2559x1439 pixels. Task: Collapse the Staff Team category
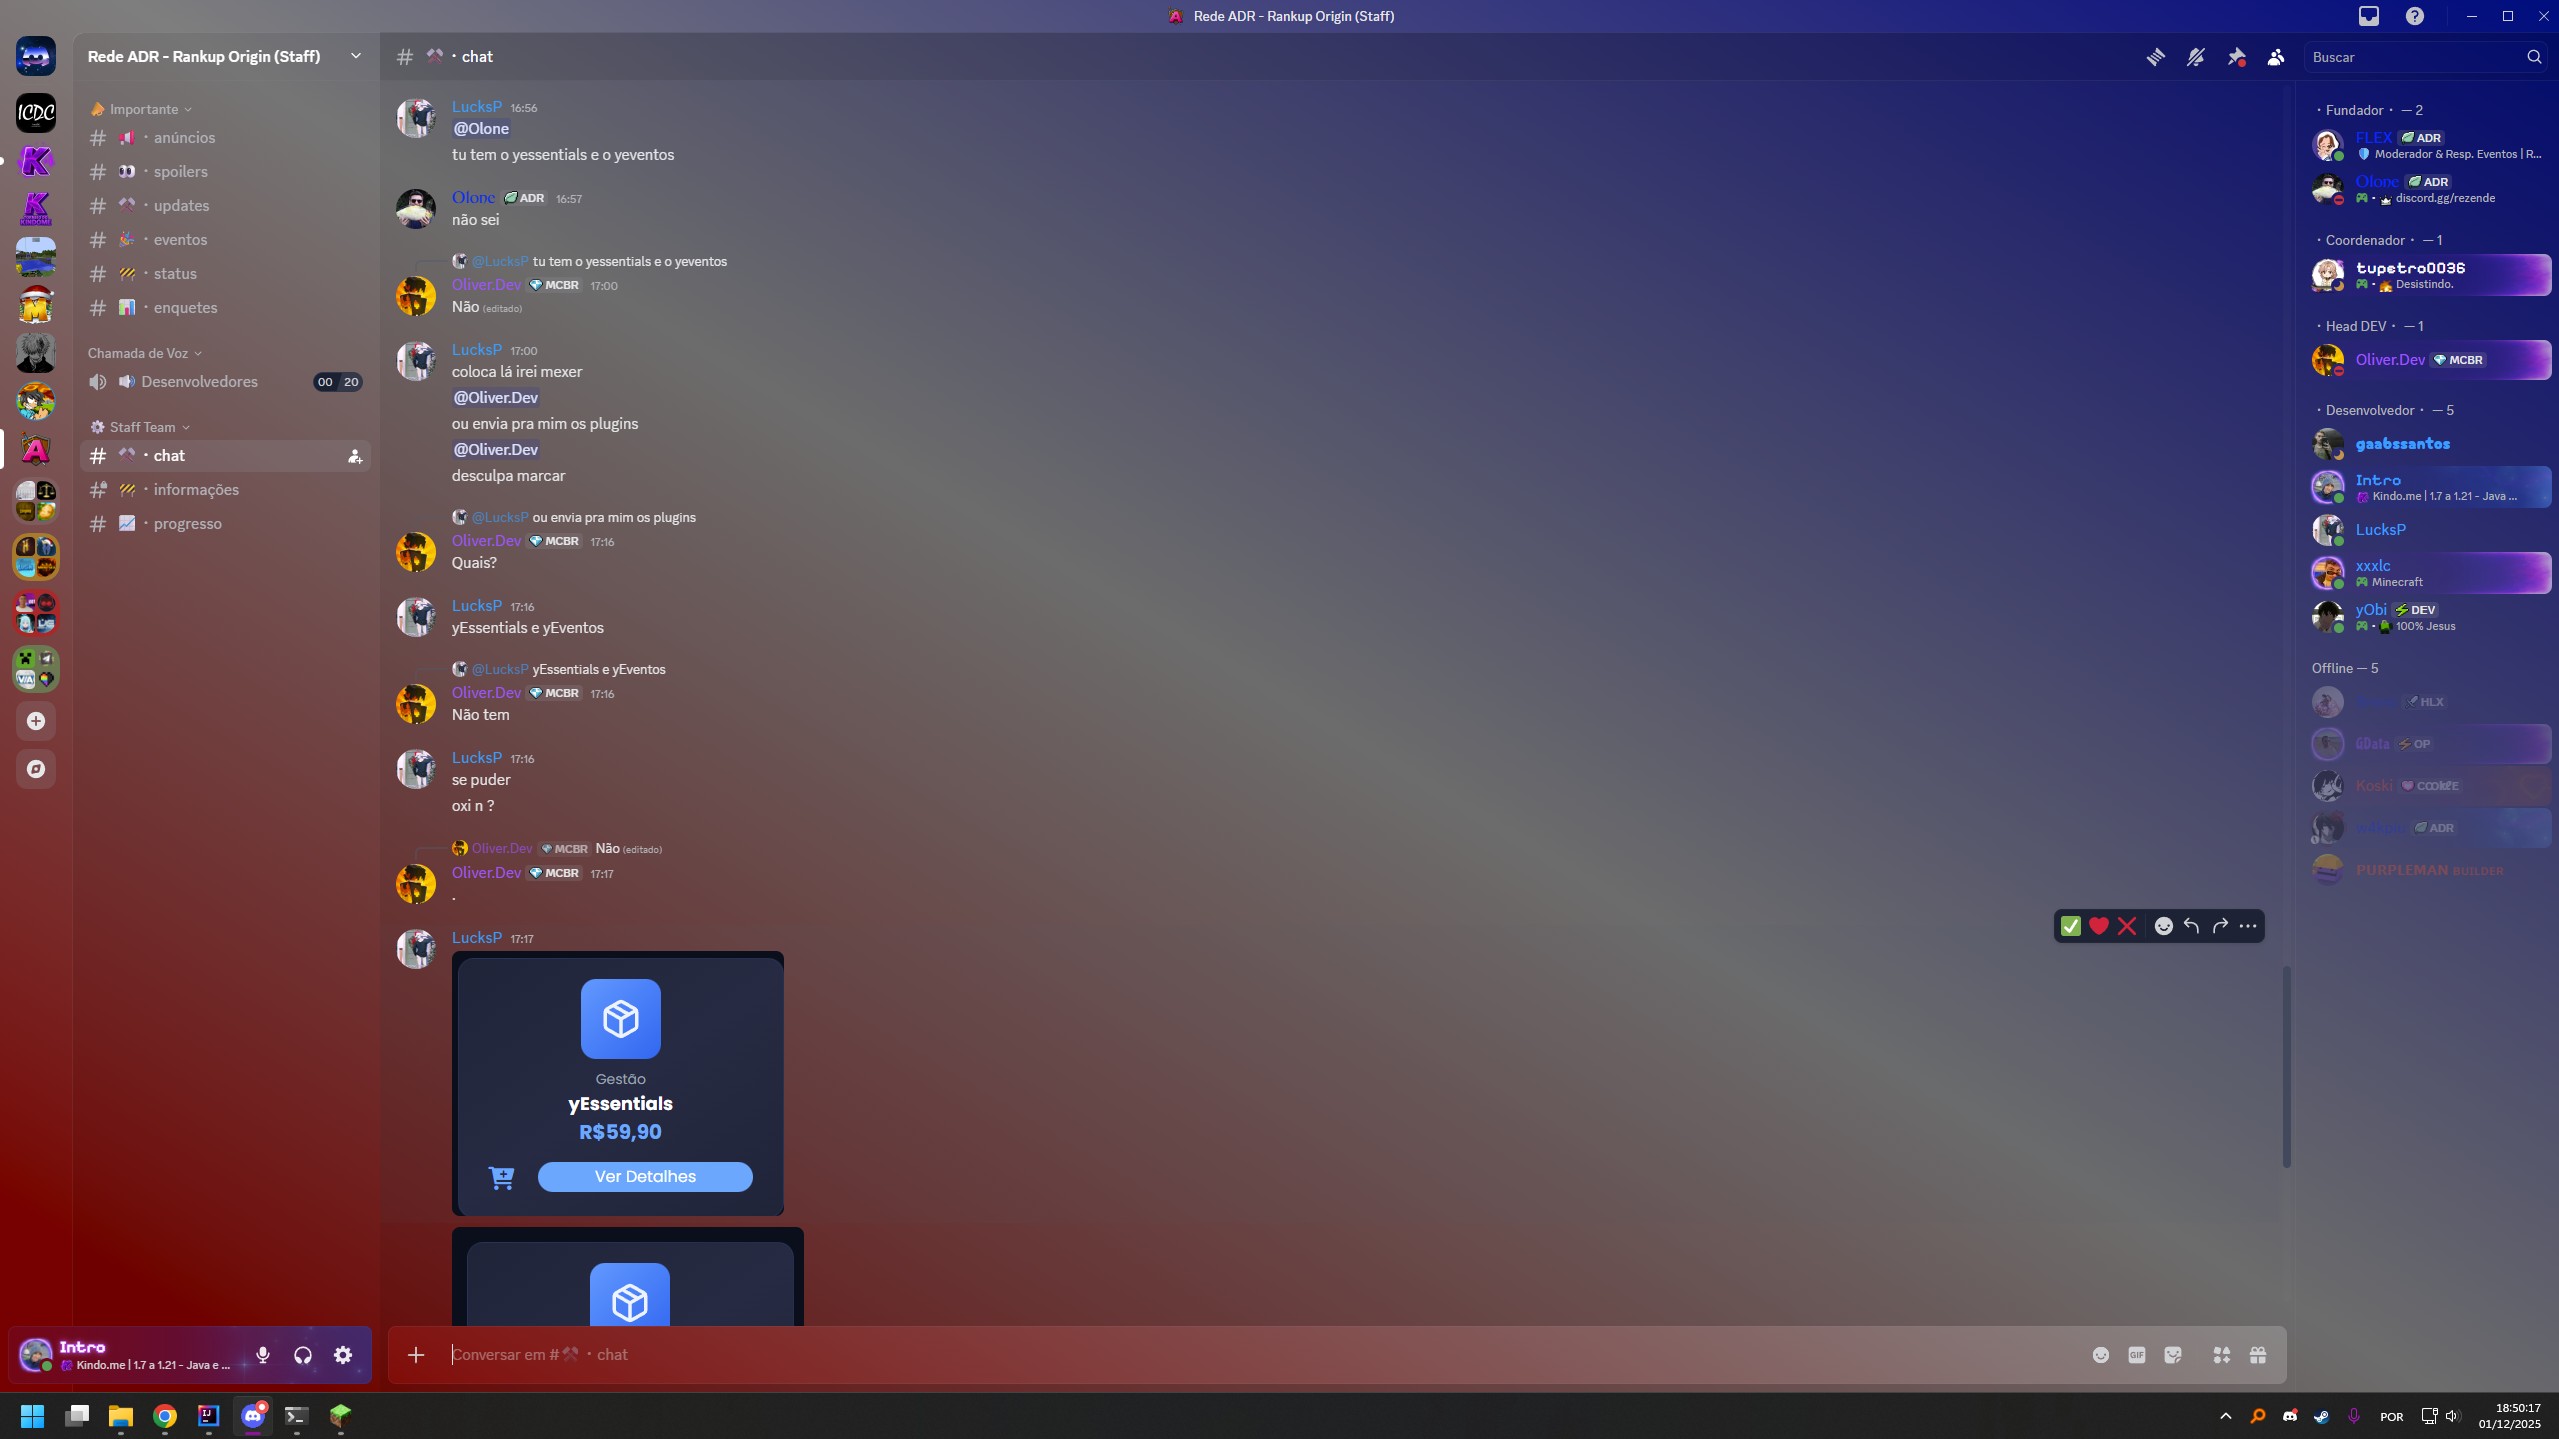tap(142, 427)
